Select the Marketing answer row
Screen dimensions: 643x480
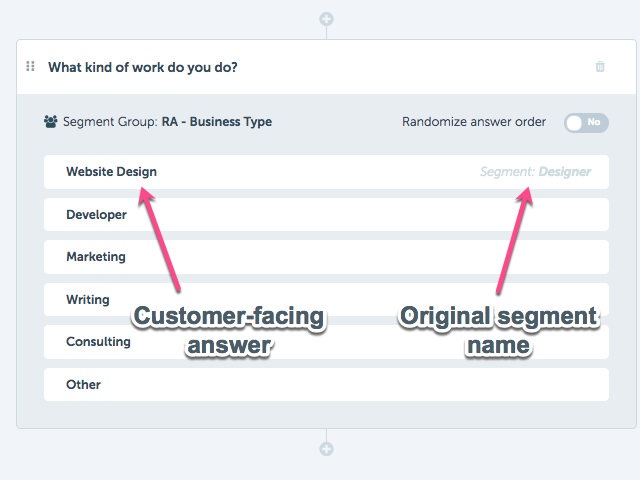[326, 257]
